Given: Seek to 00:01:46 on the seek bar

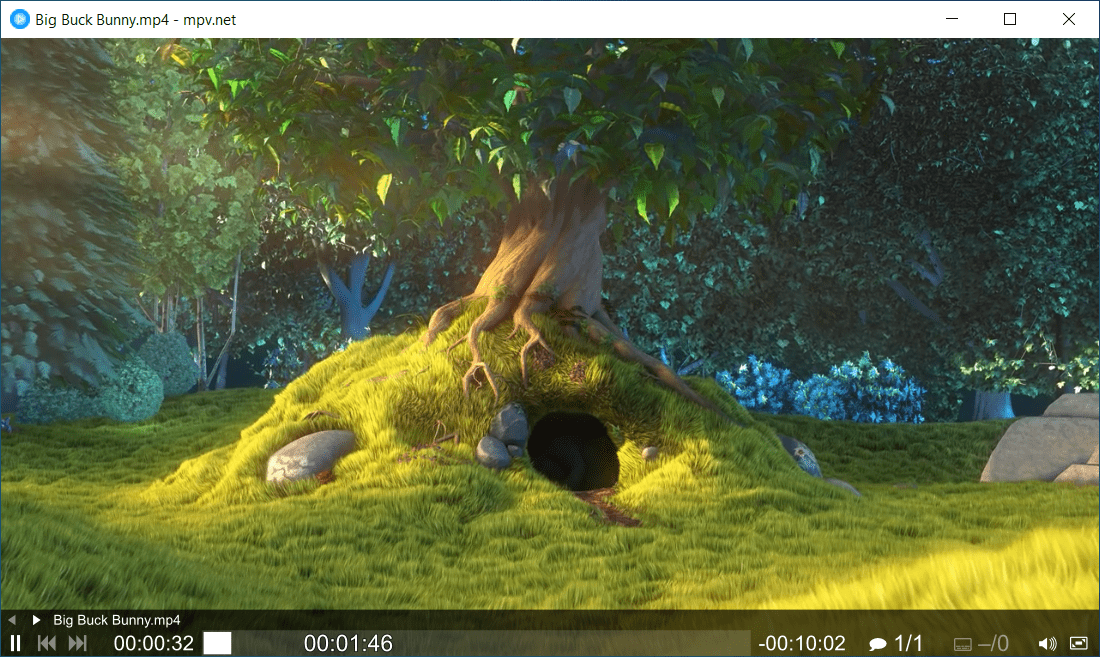Looking at the screenshot, I should [349, 643].
